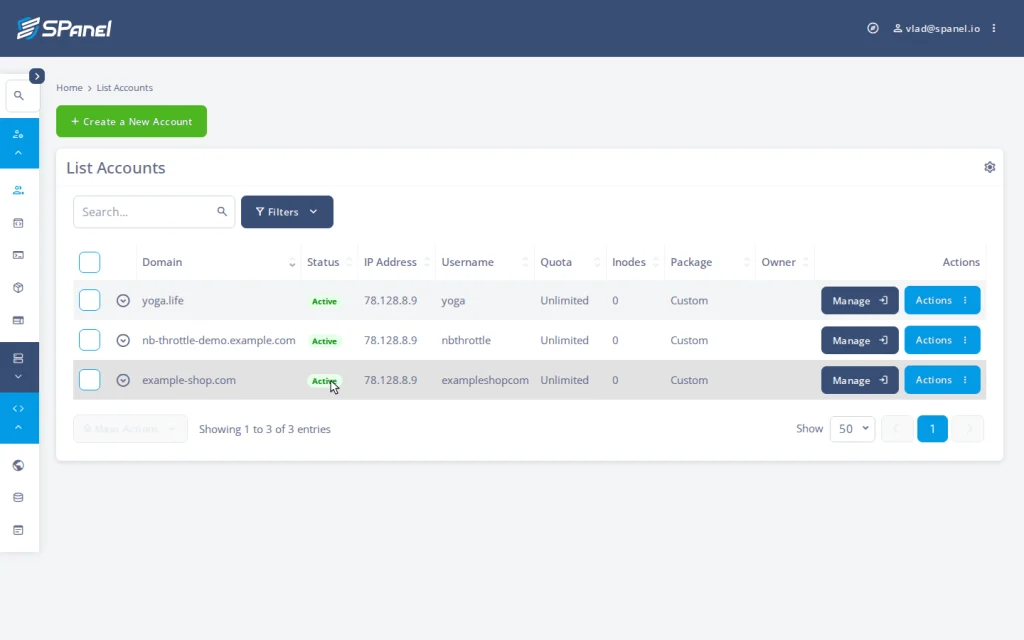Screen dimensions: 1024x640
Task: Open the credit card sidebar icon
Action: pyautogui.click(x=18, y=320)
